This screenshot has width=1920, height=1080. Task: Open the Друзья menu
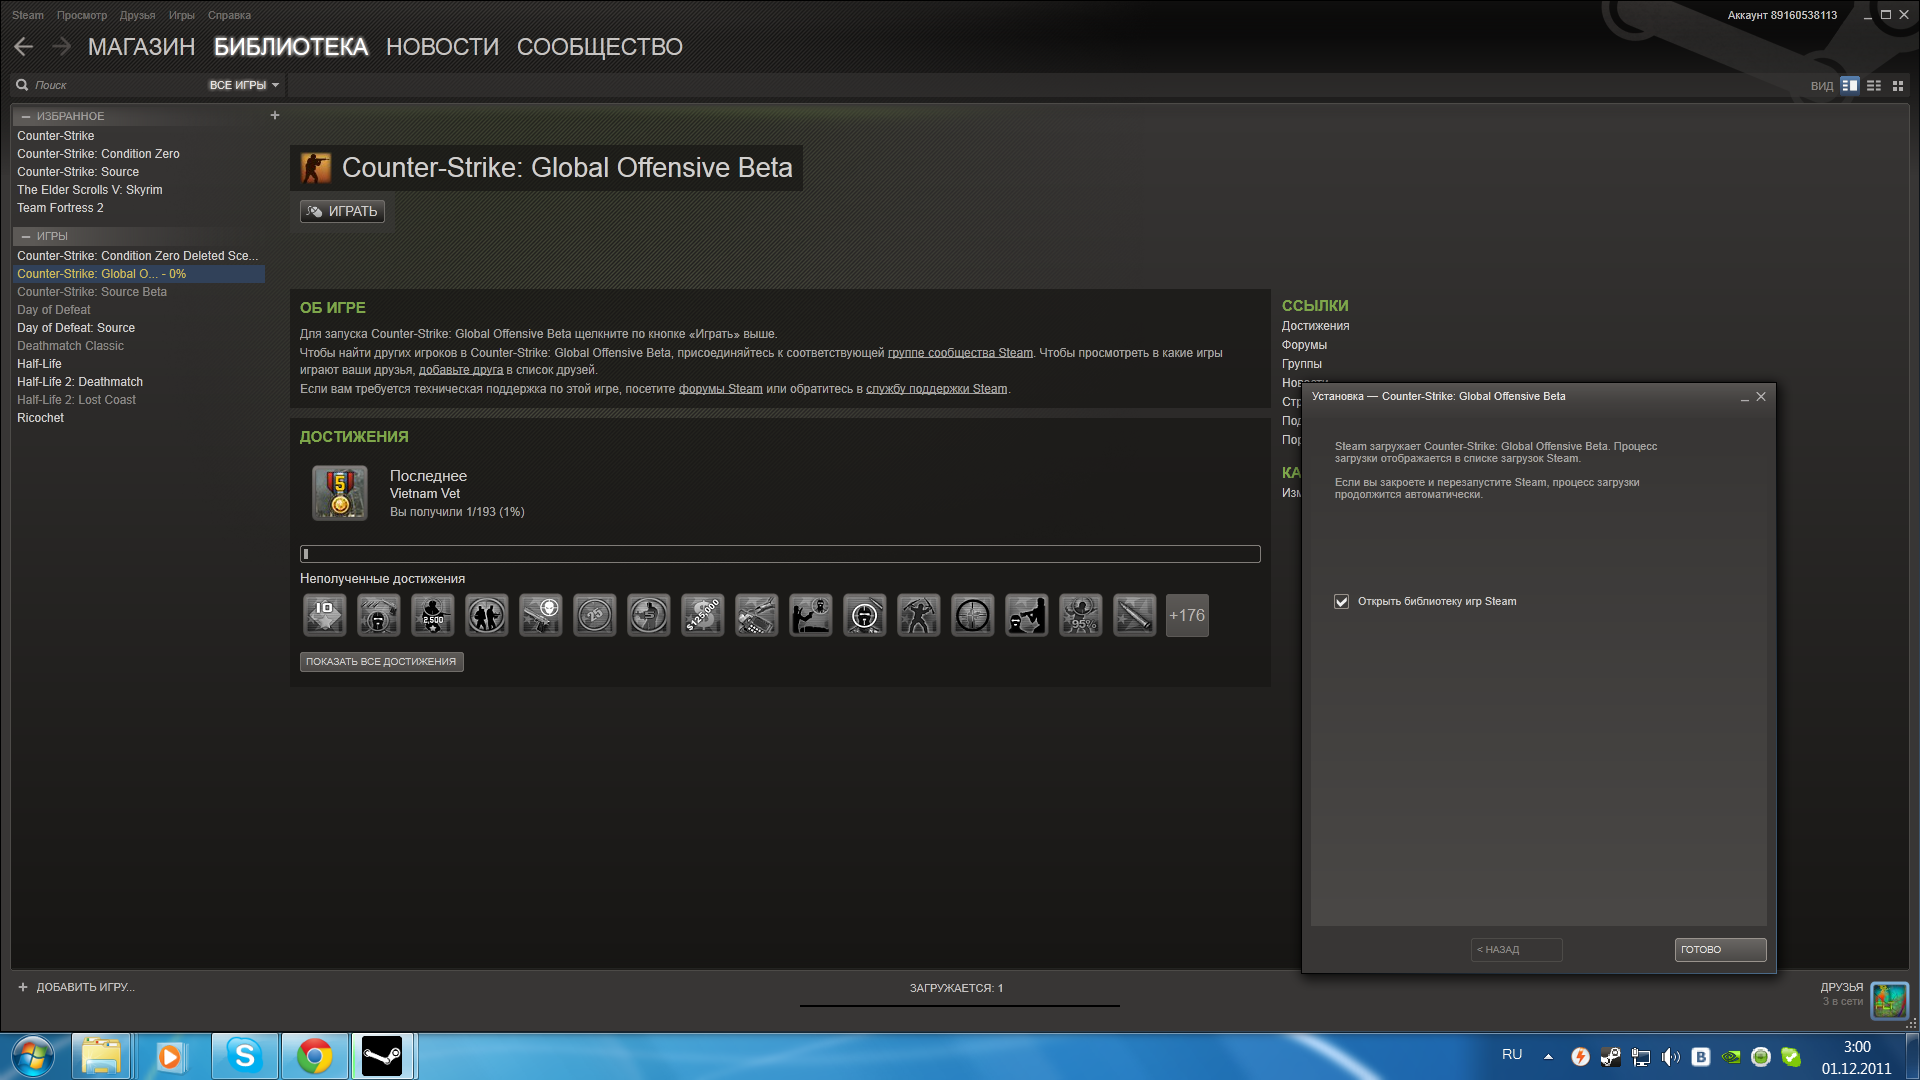pos(137,15)
